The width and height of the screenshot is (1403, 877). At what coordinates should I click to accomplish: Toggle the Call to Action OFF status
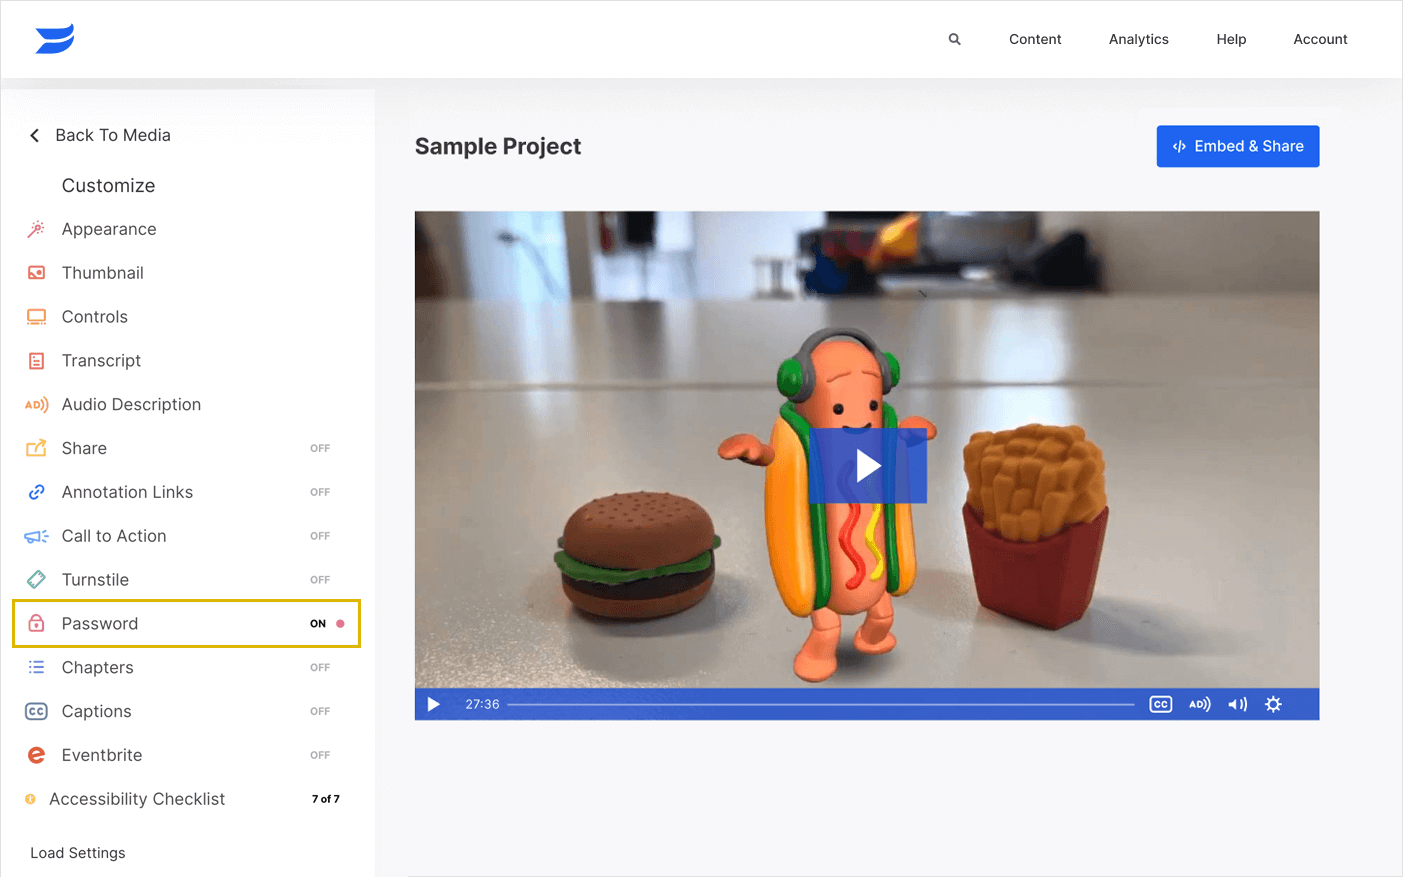(x=320, y=536)
